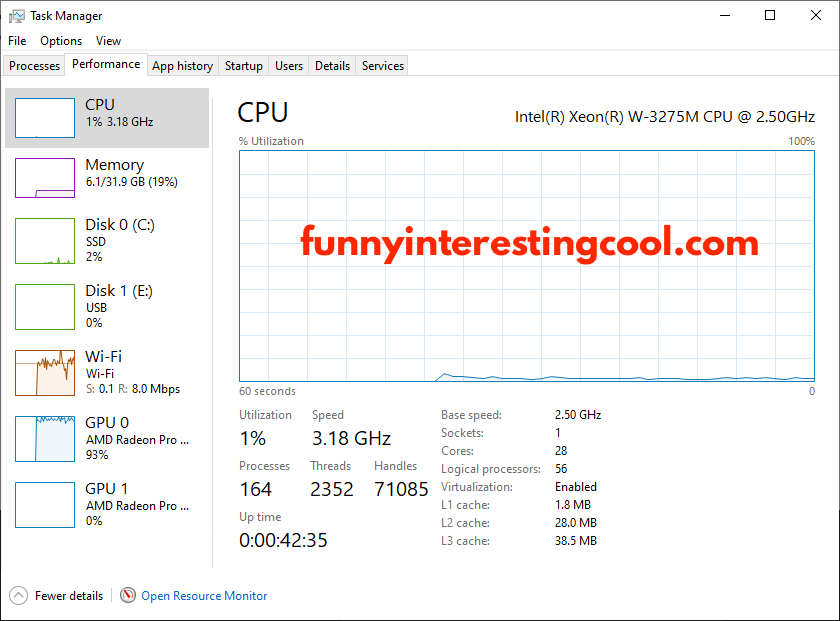This screenshot has width=840, height=621.
Task: Click the Intel Xeon W-3275M processor name
Action: click(665, 116)
